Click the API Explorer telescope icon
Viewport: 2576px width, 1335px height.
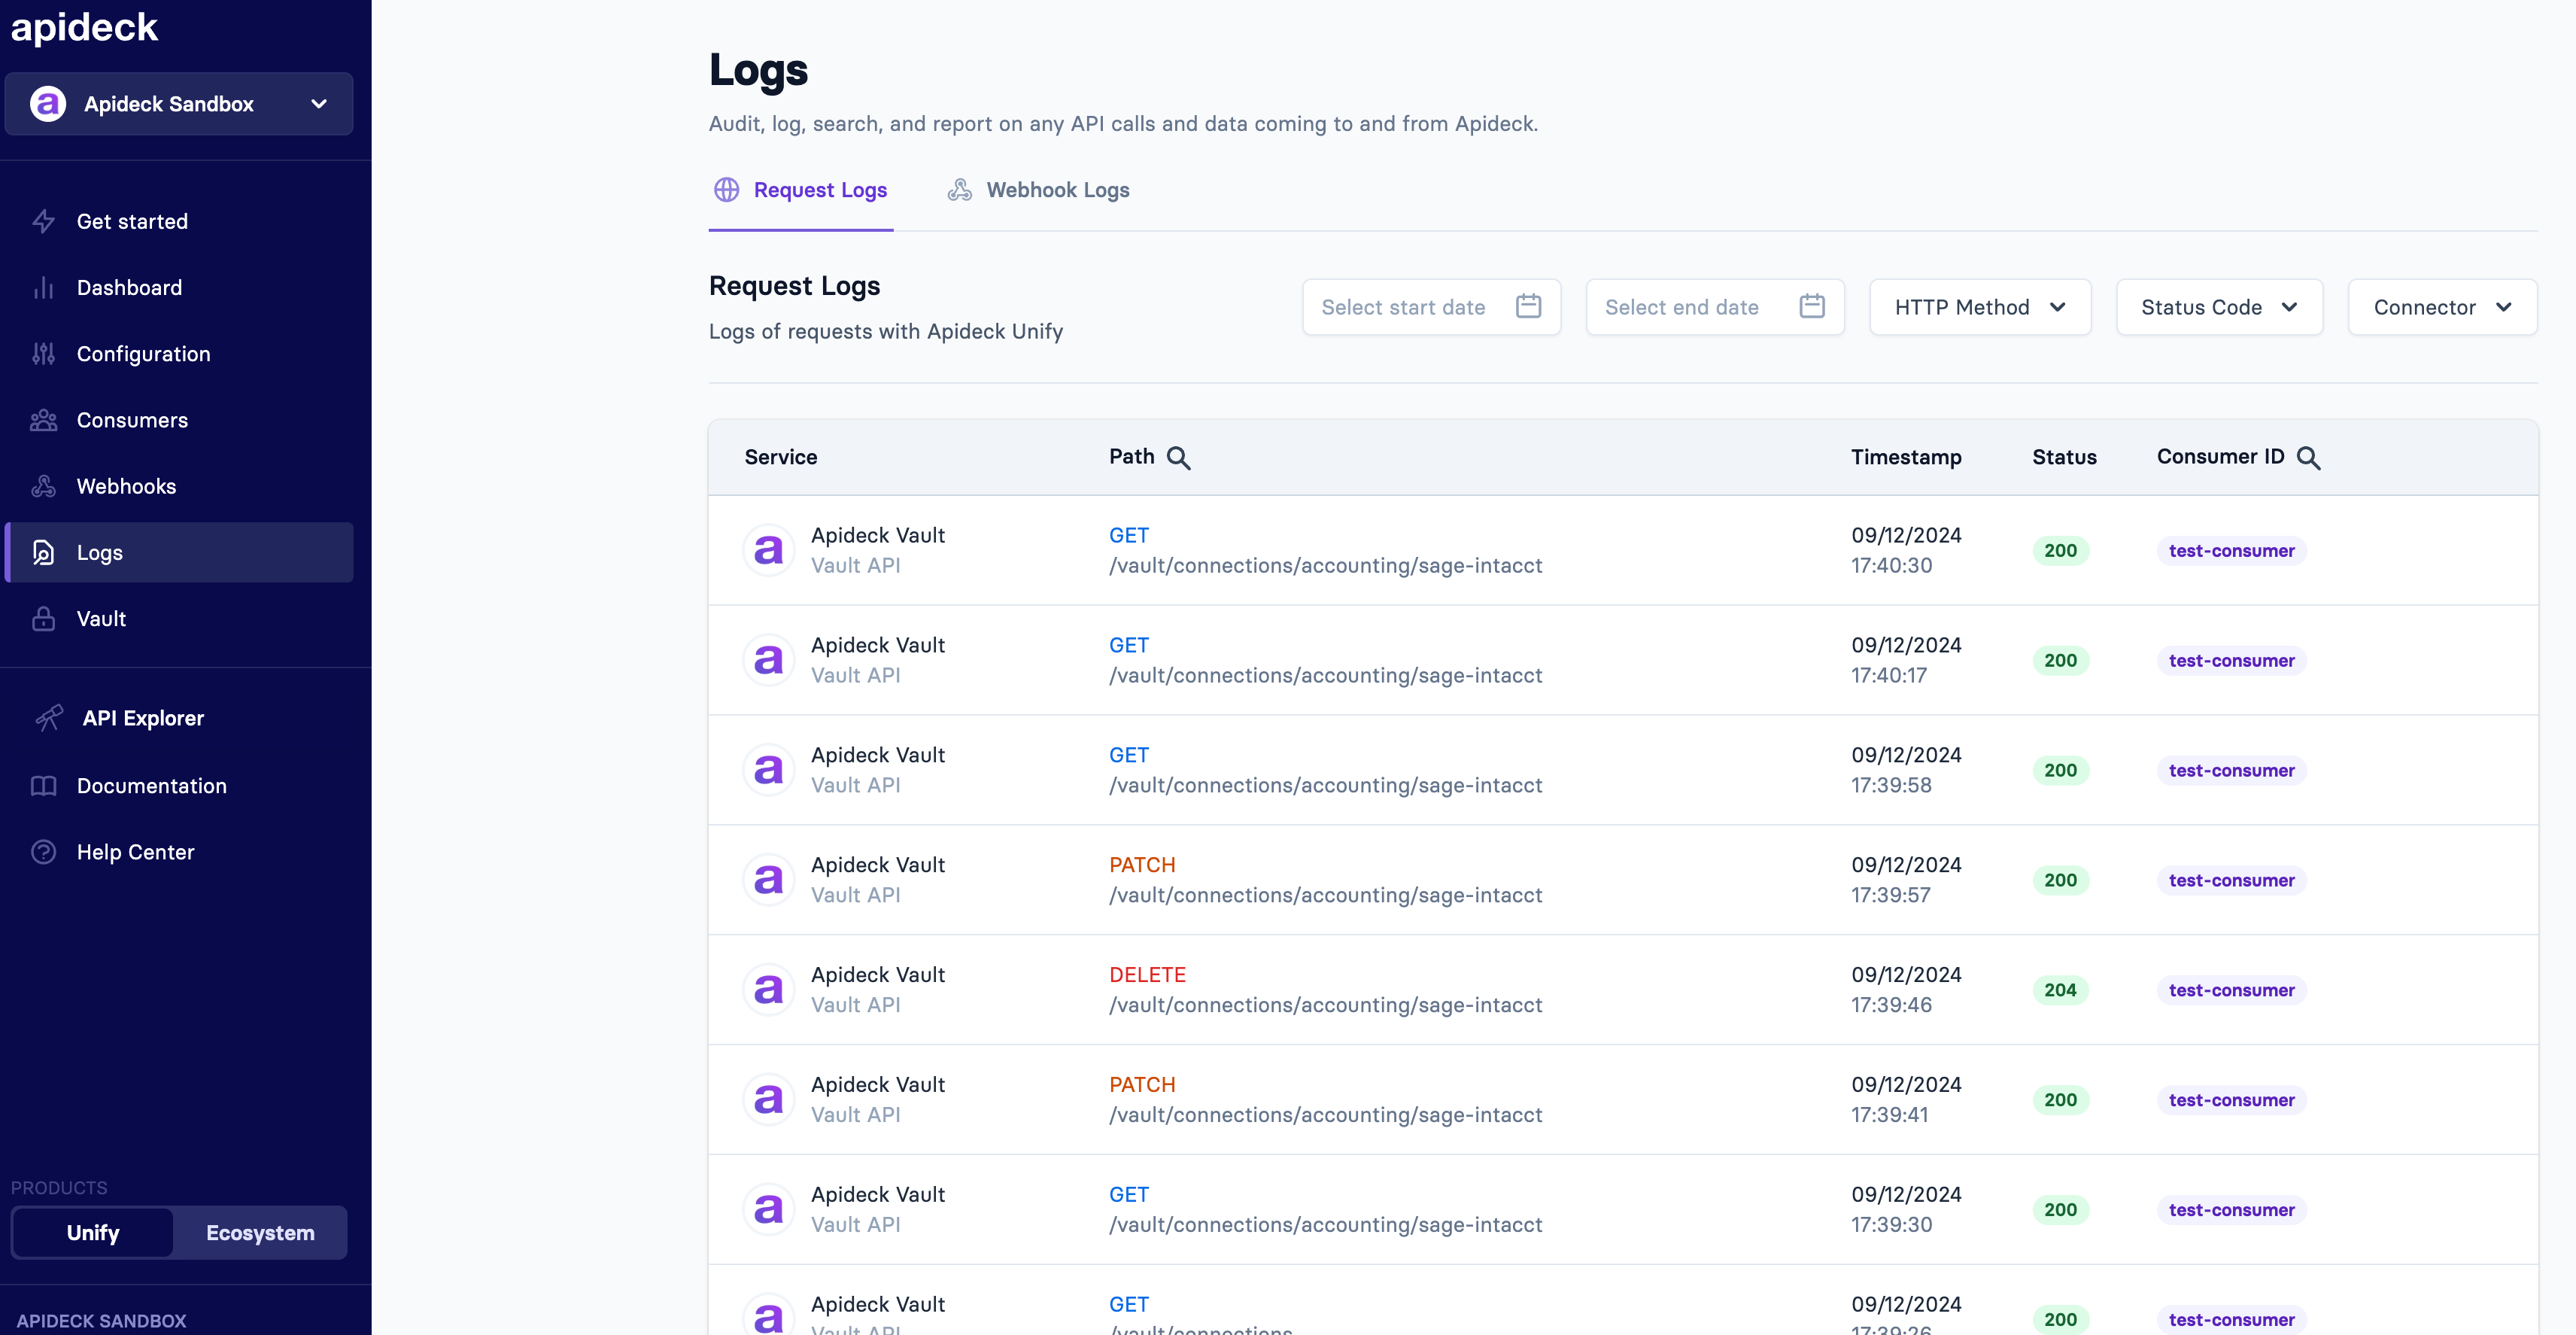(48, 718)
